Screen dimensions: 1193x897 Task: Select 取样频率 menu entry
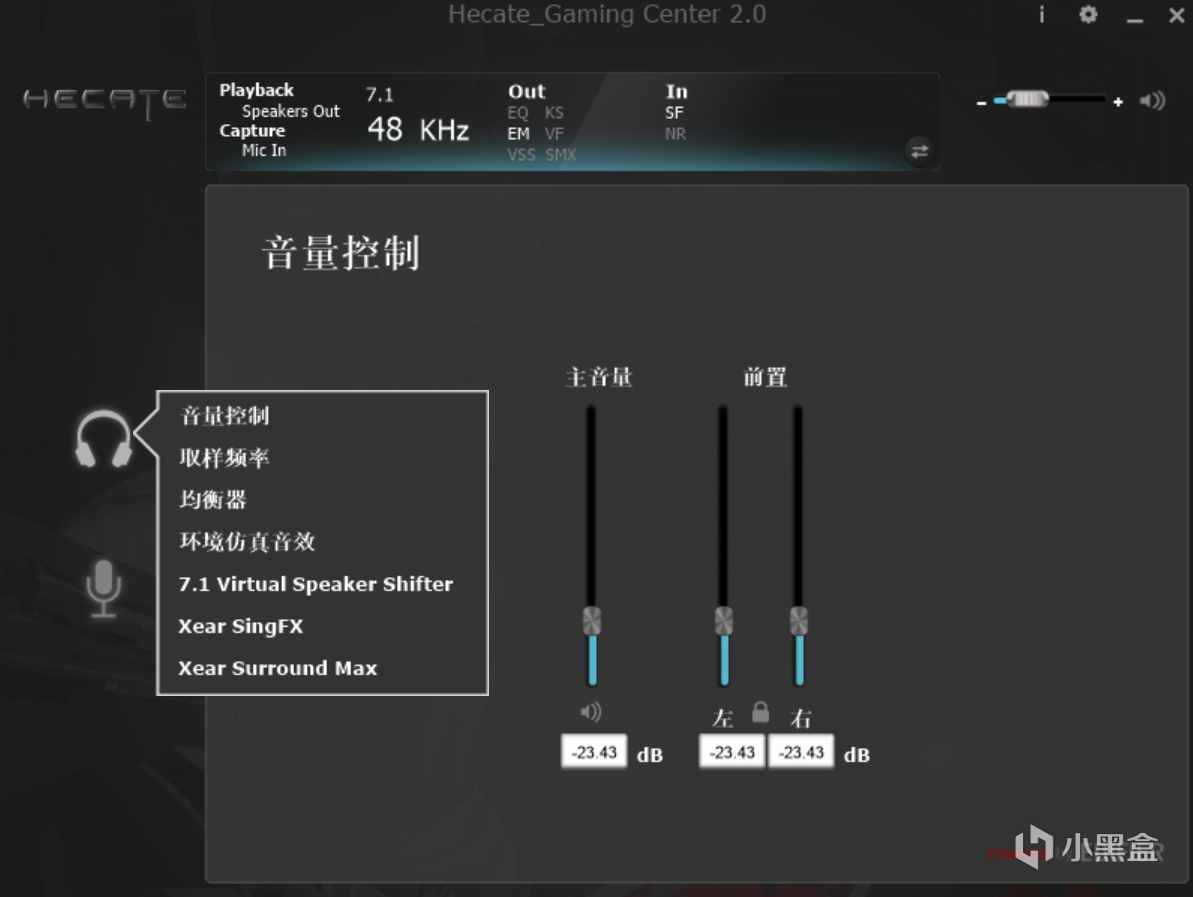(x=224, y=457)
